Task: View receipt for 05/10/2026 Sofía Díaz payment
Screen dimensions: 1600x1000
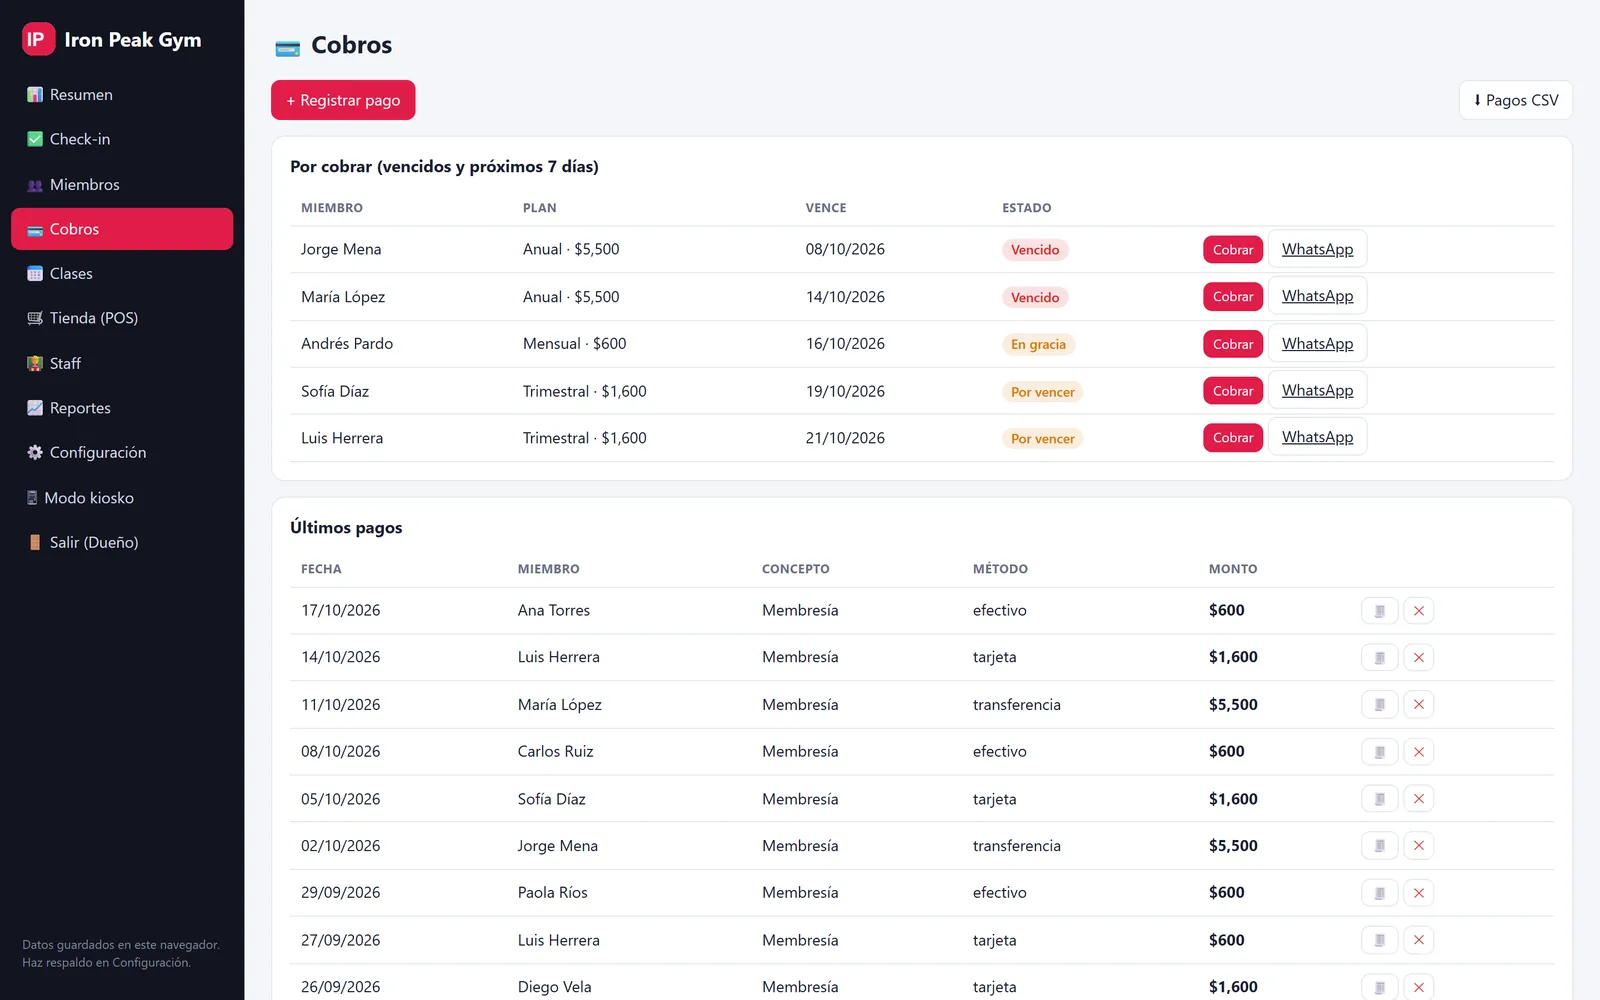Action: click(x=1379, y=799)
